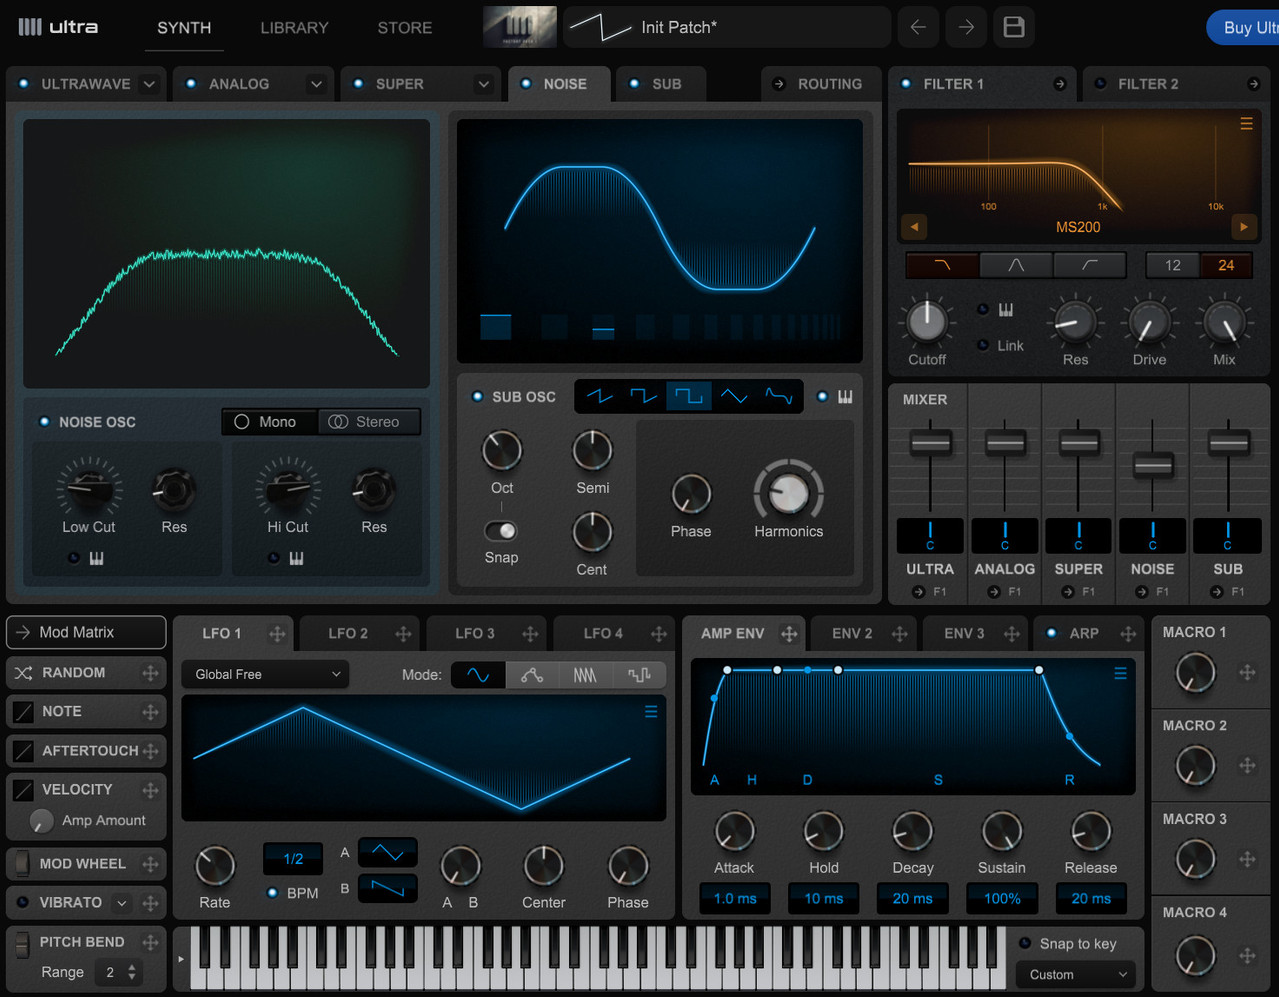Click the AFTERTOUCH modulator button
The width and height of the screenshot is (1279, 997).
(86, 750)
